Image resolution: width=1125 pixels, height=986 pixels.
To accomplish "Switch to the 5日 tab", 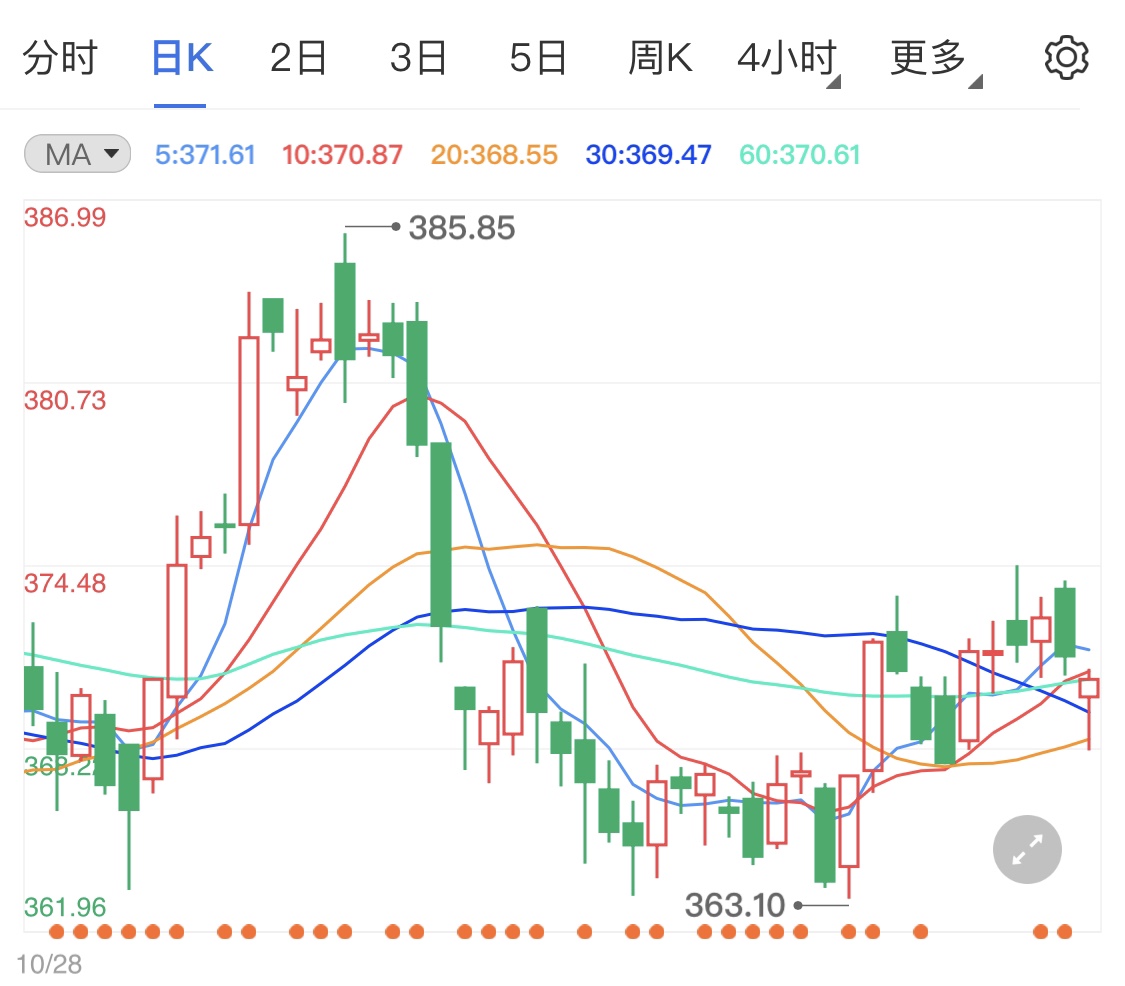I will [x=538, y=58].
